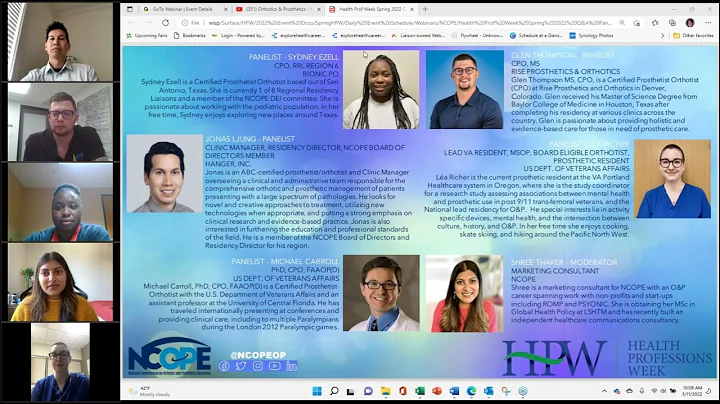Switch to Microsoft Edge on the taskbar
The width and height of the screenshot is (720, 404).
click(x=471, y=391)
